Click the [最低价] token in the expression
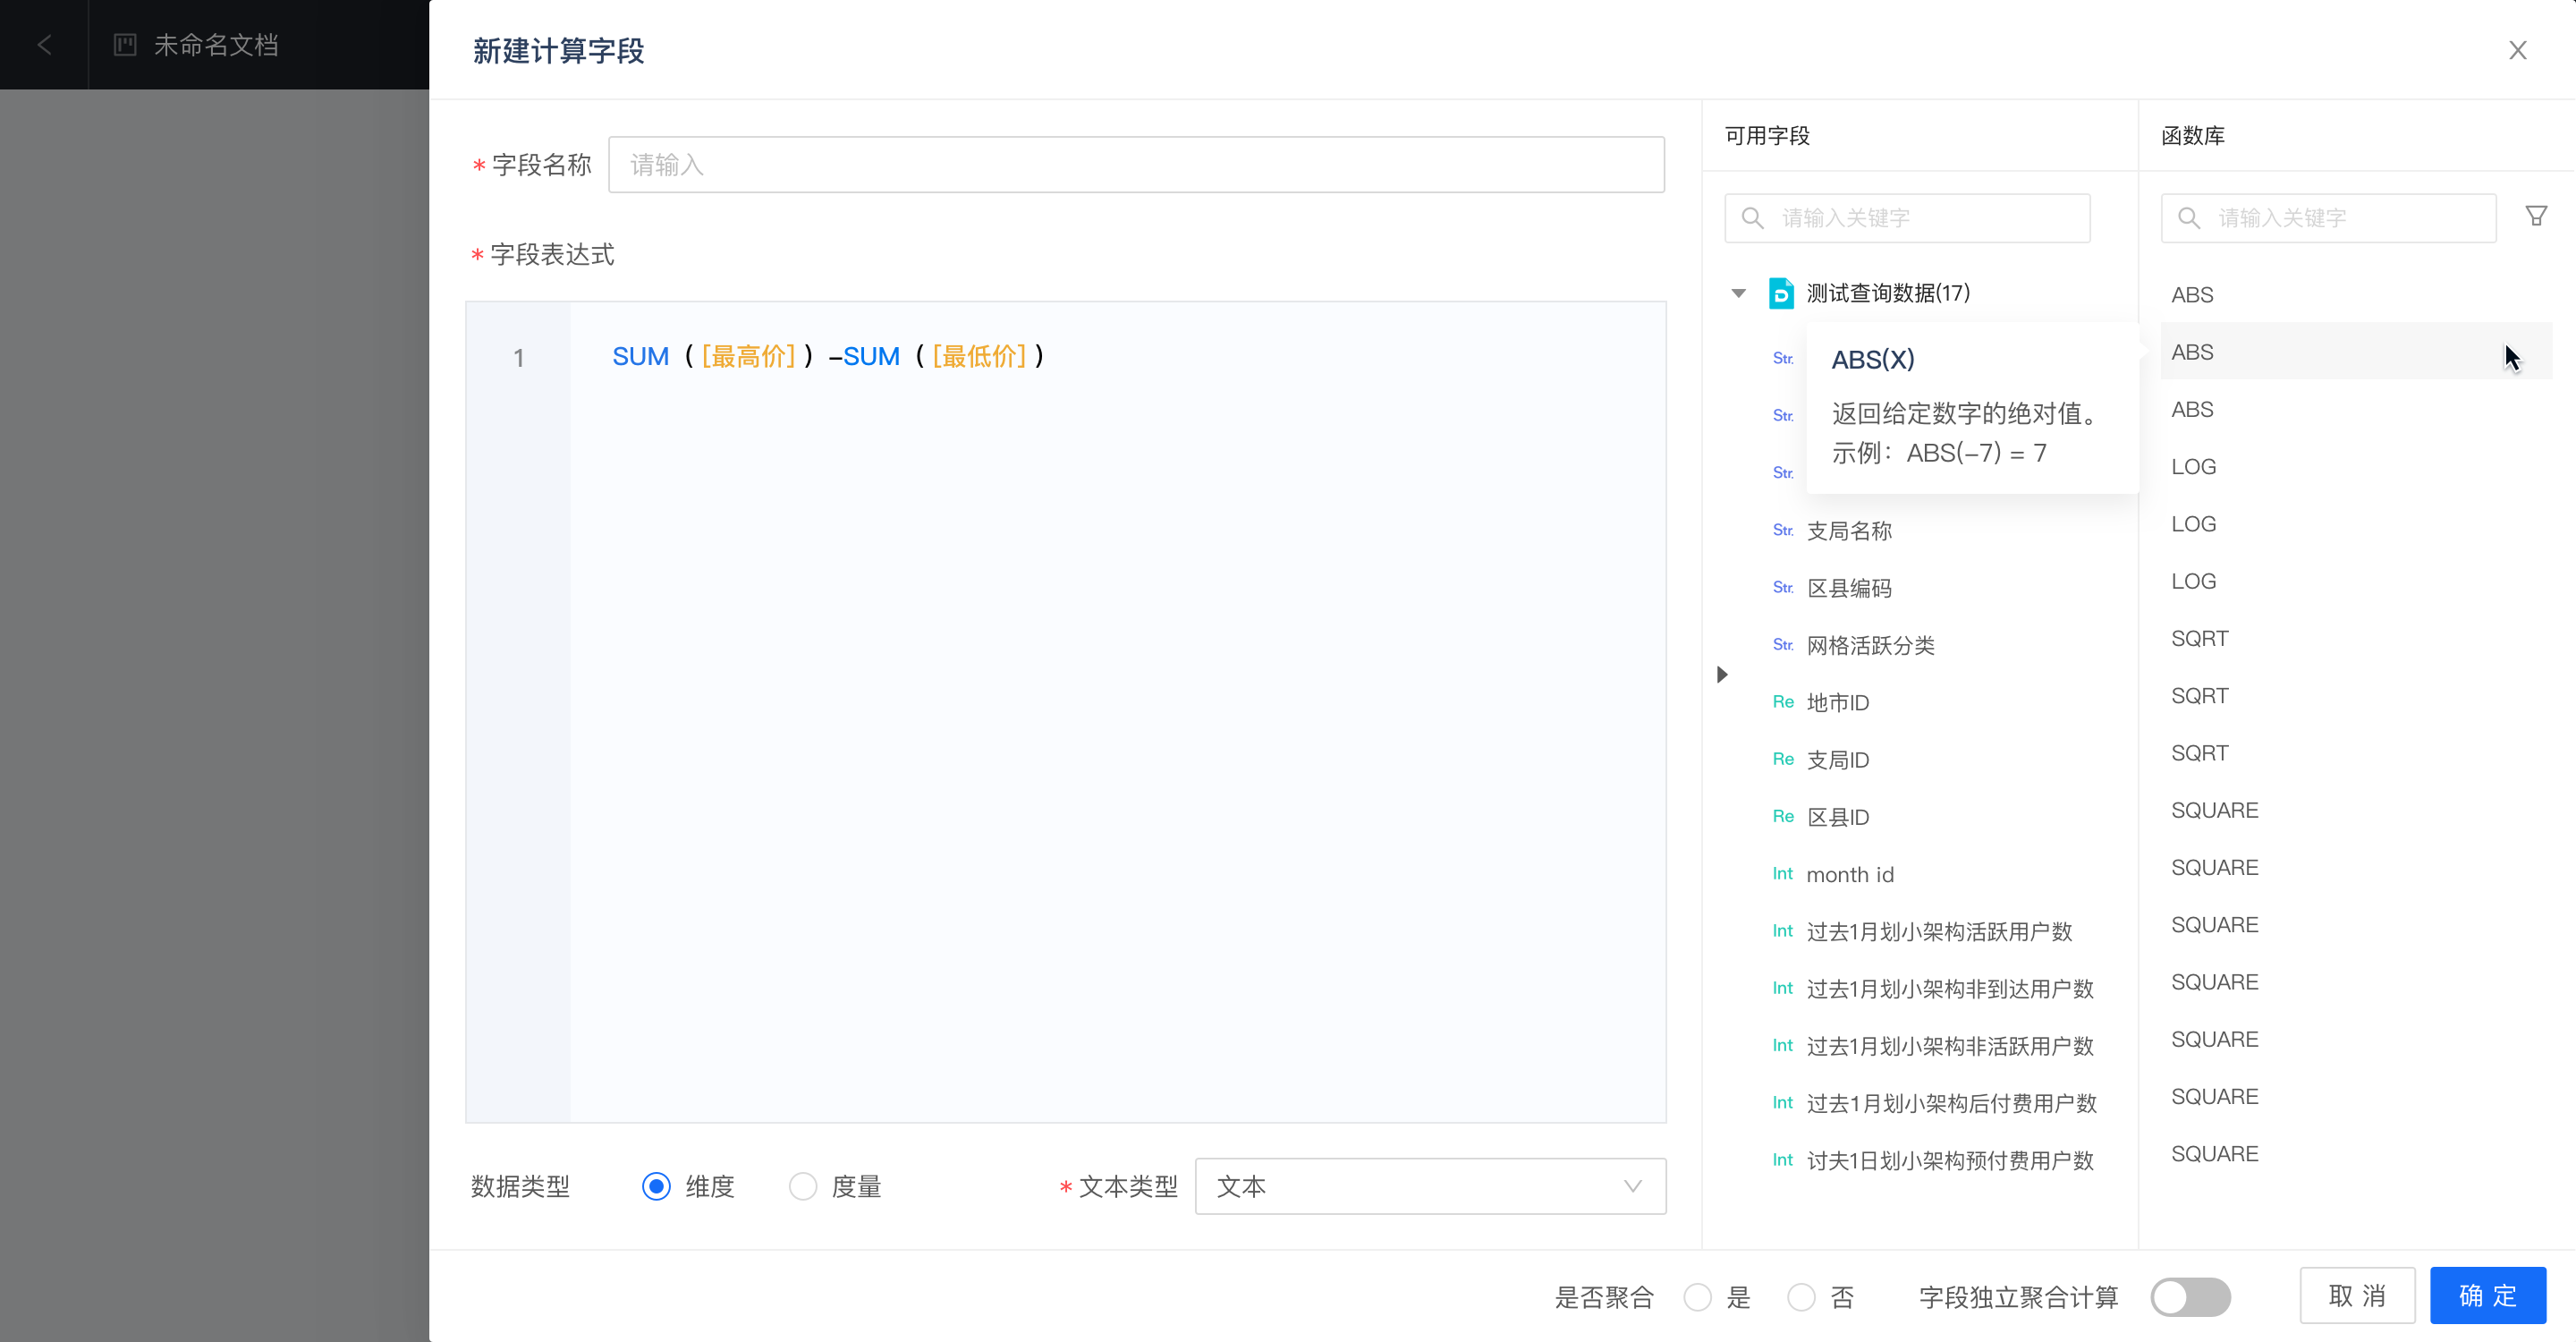The height and width of the screenshot is (1342, 2576). (x=979, y=356)
